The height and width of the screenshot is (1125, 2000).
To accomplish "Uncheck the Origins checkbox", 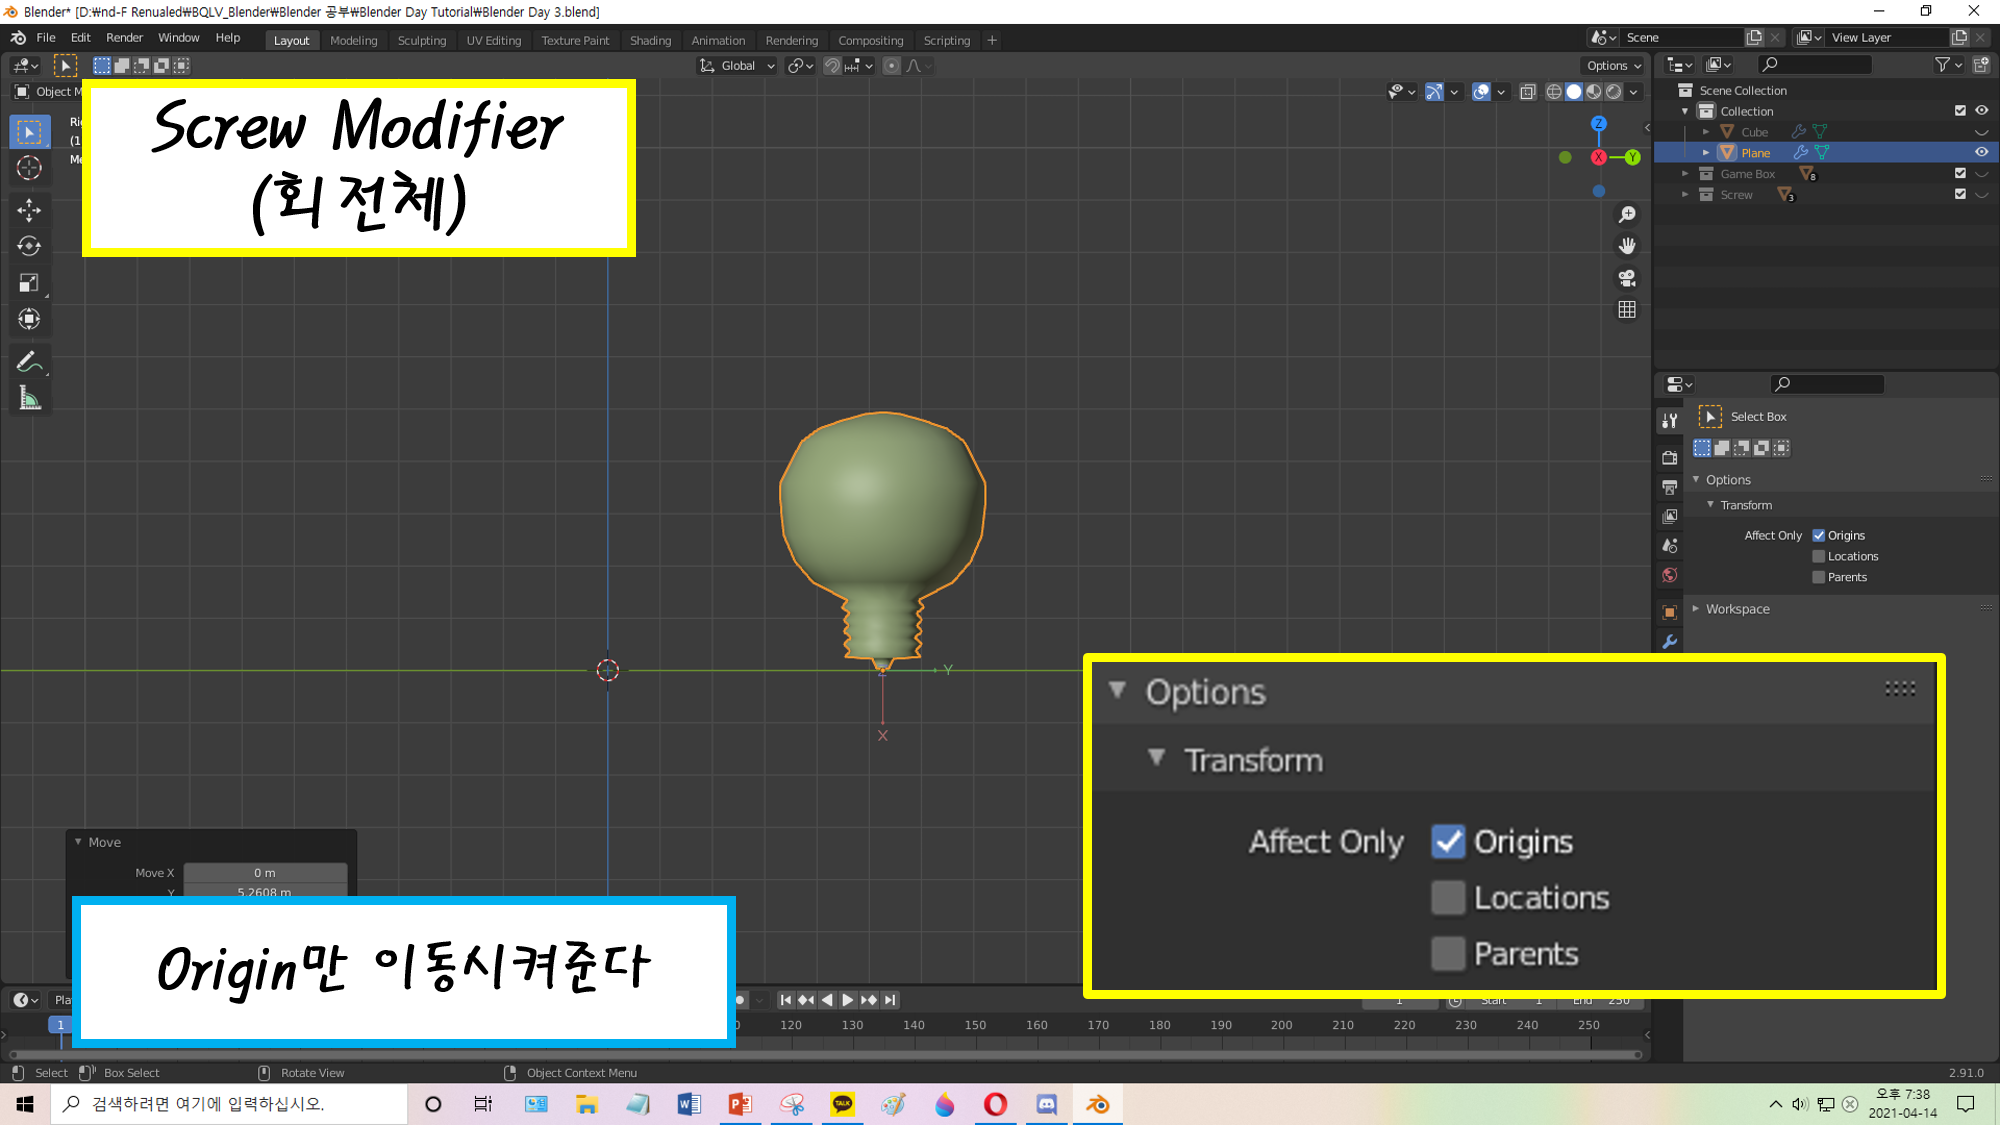I will 1819,535.
